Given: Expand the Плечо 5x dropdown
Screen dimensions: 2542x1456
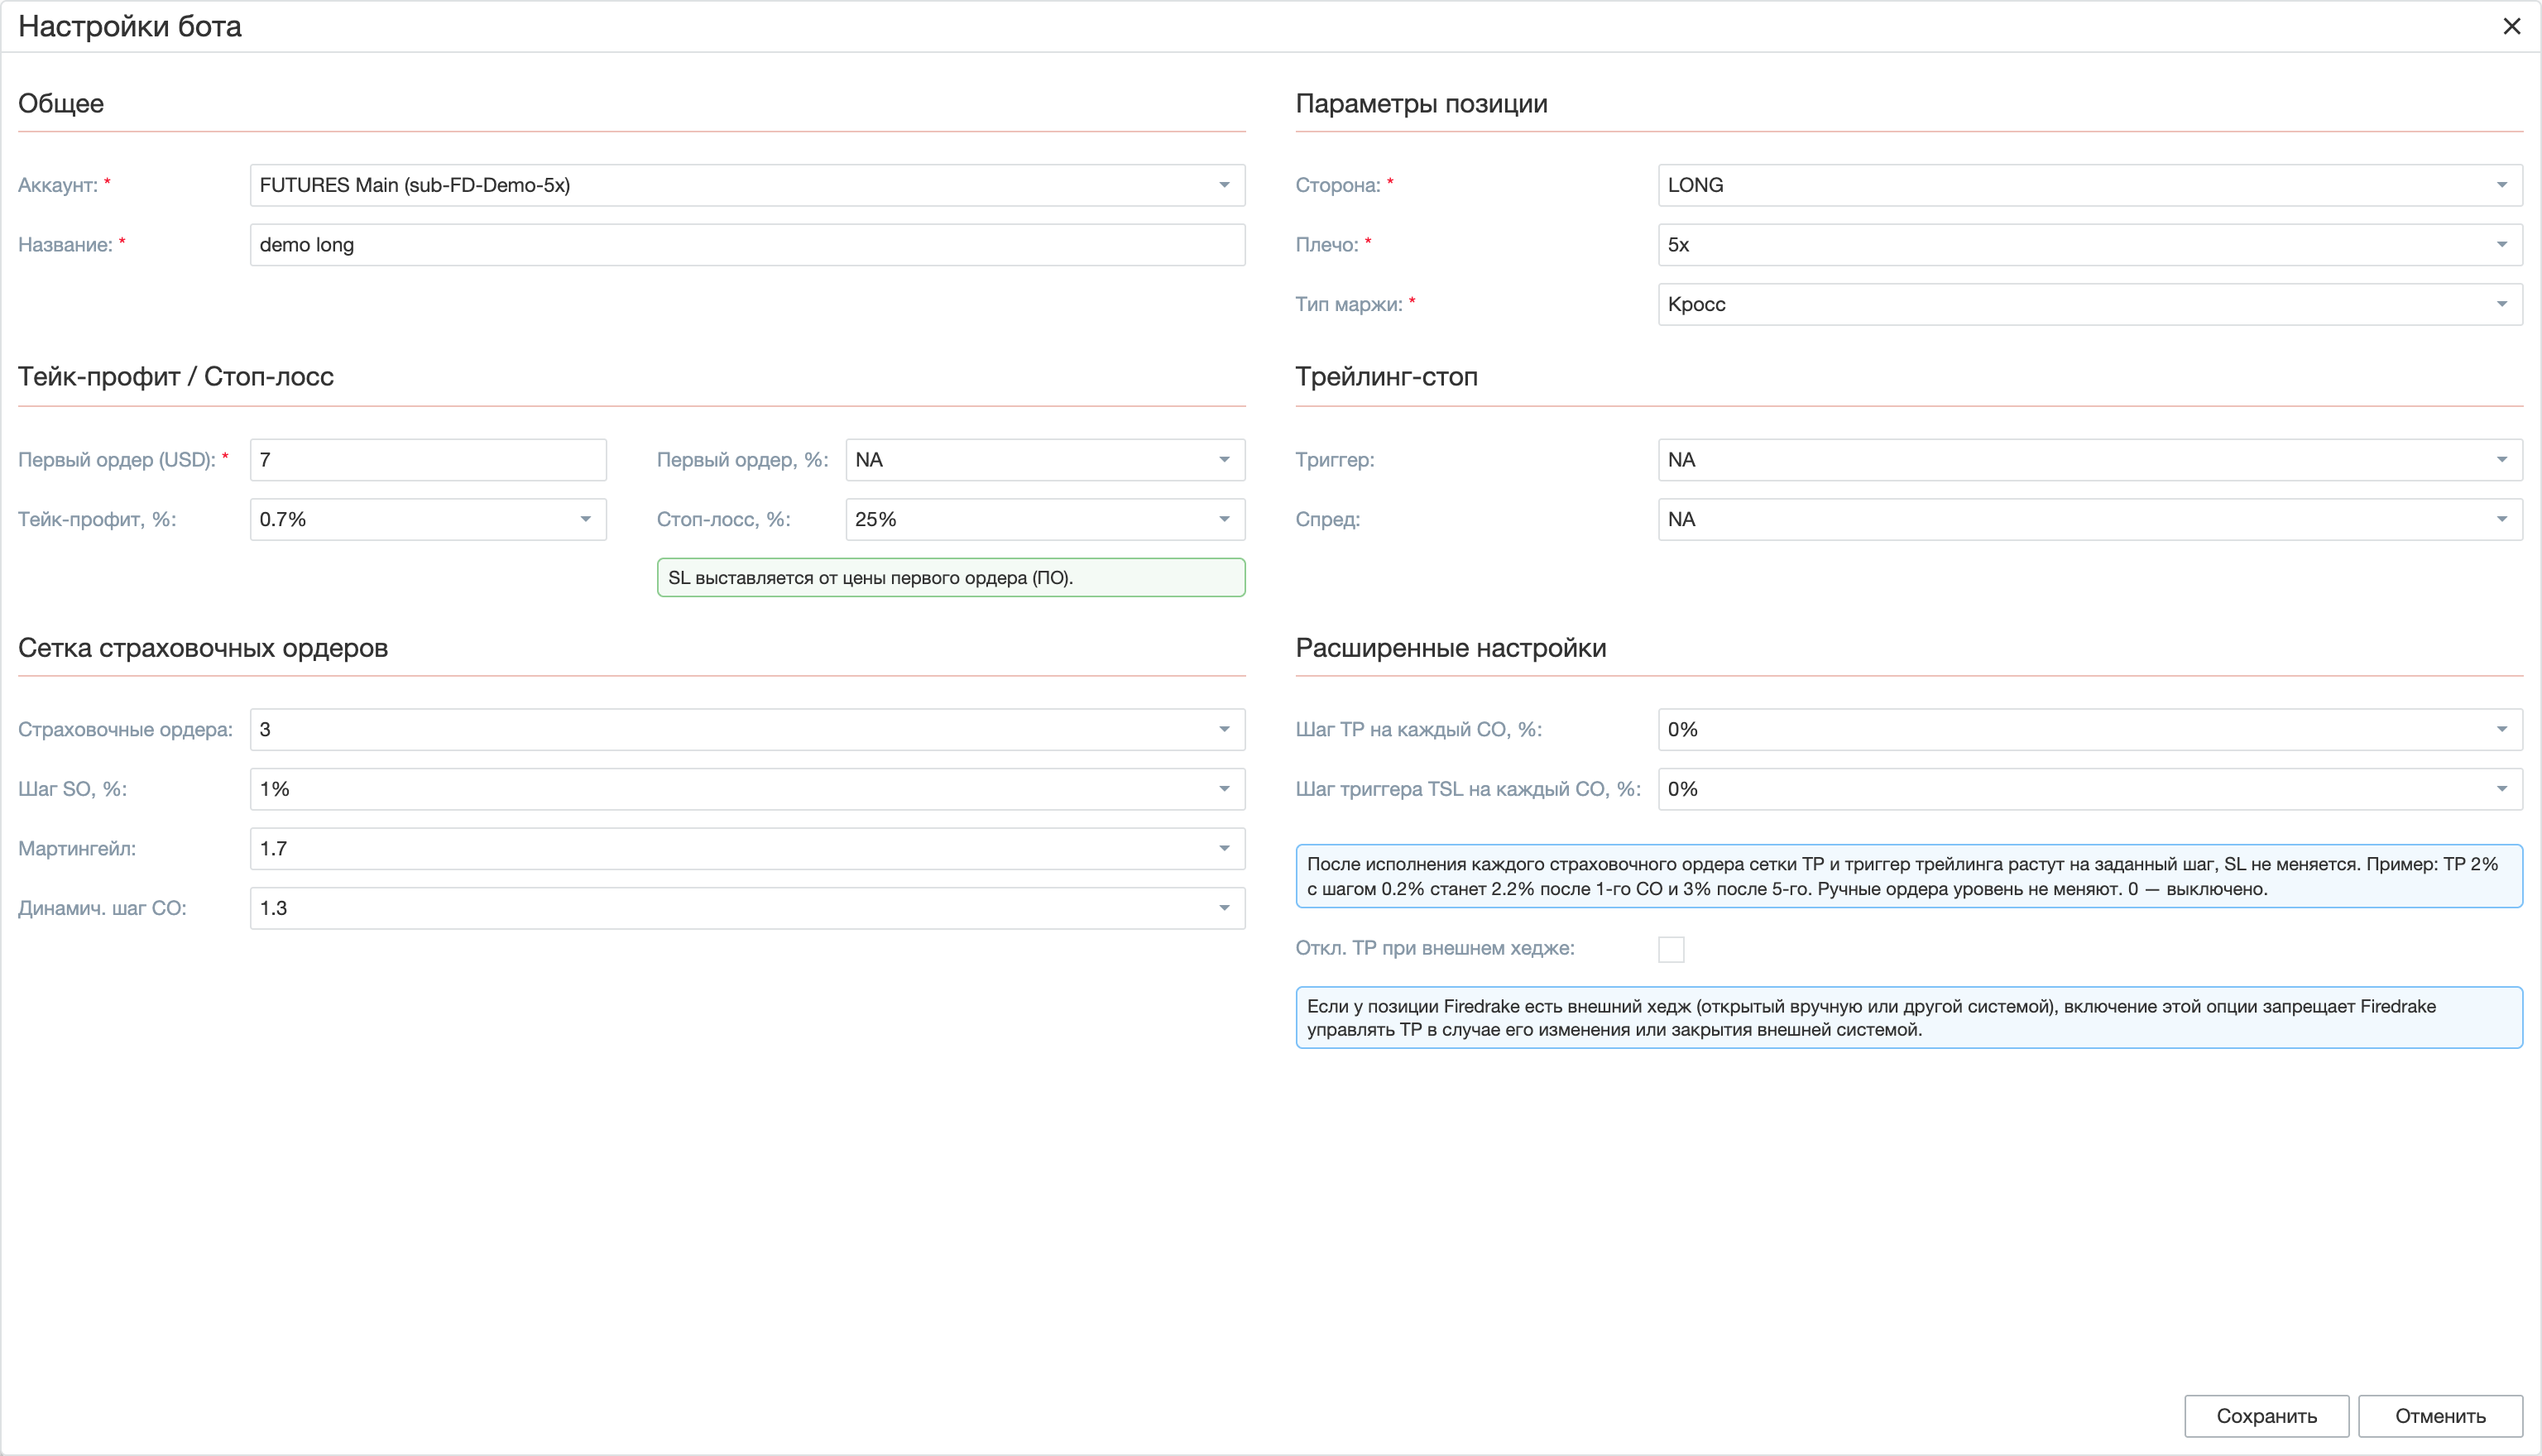Looking at the screenshot, I should [x=2090, y=245].
